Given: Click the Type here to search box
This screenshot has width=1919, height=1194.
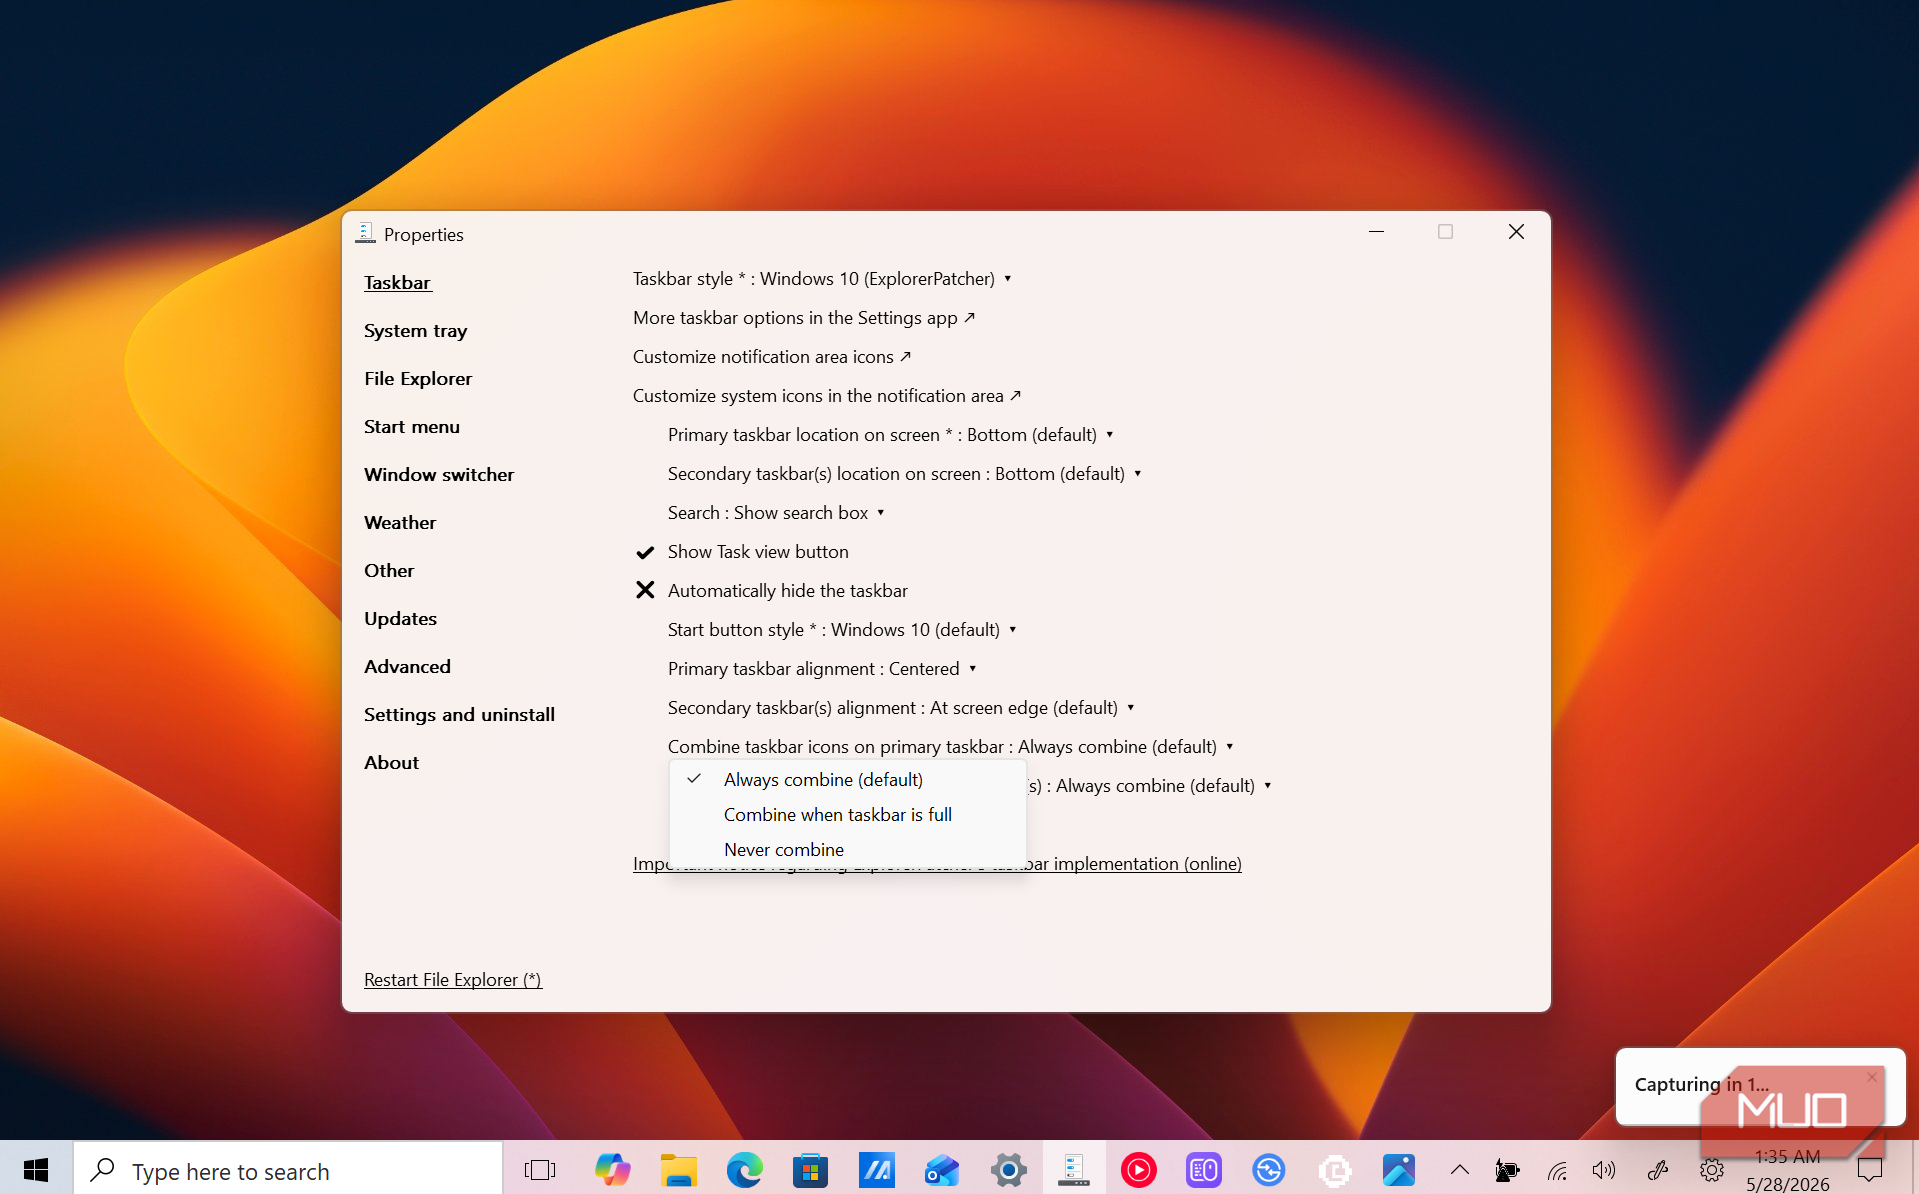Looking at the screenshot, I should point(288,1169).
